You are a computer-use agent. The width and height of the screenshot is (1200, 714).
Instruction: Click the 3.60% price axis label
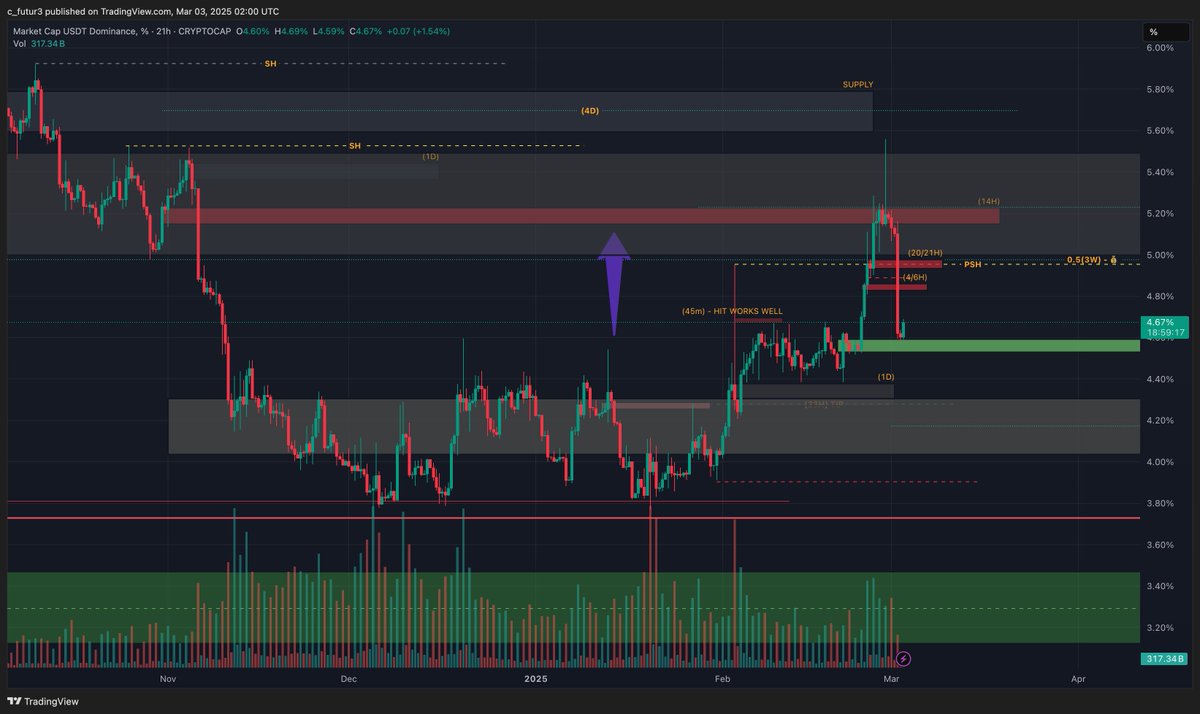tap(1160, 545)
